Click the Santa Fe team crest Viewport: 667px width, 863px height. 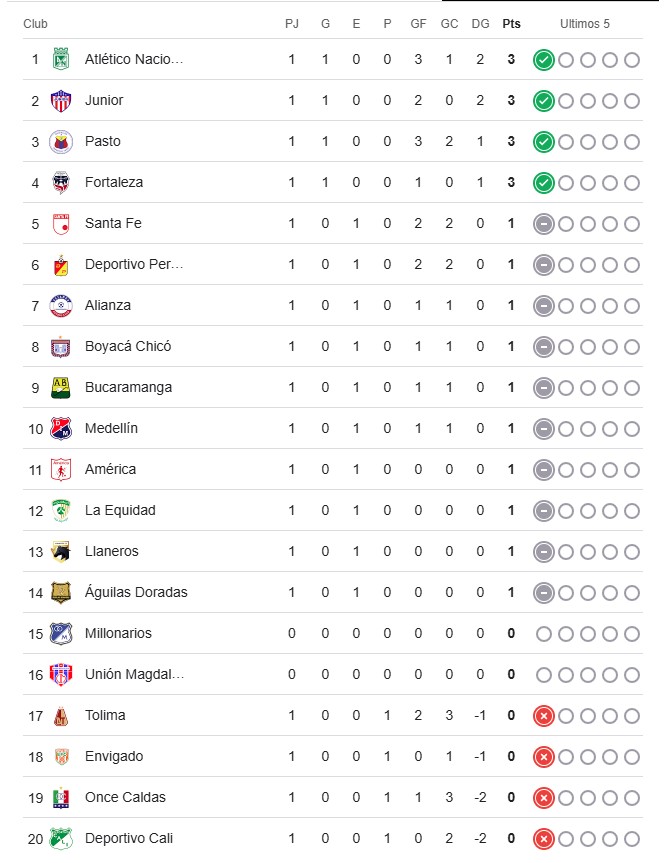(x=61, y=223)
